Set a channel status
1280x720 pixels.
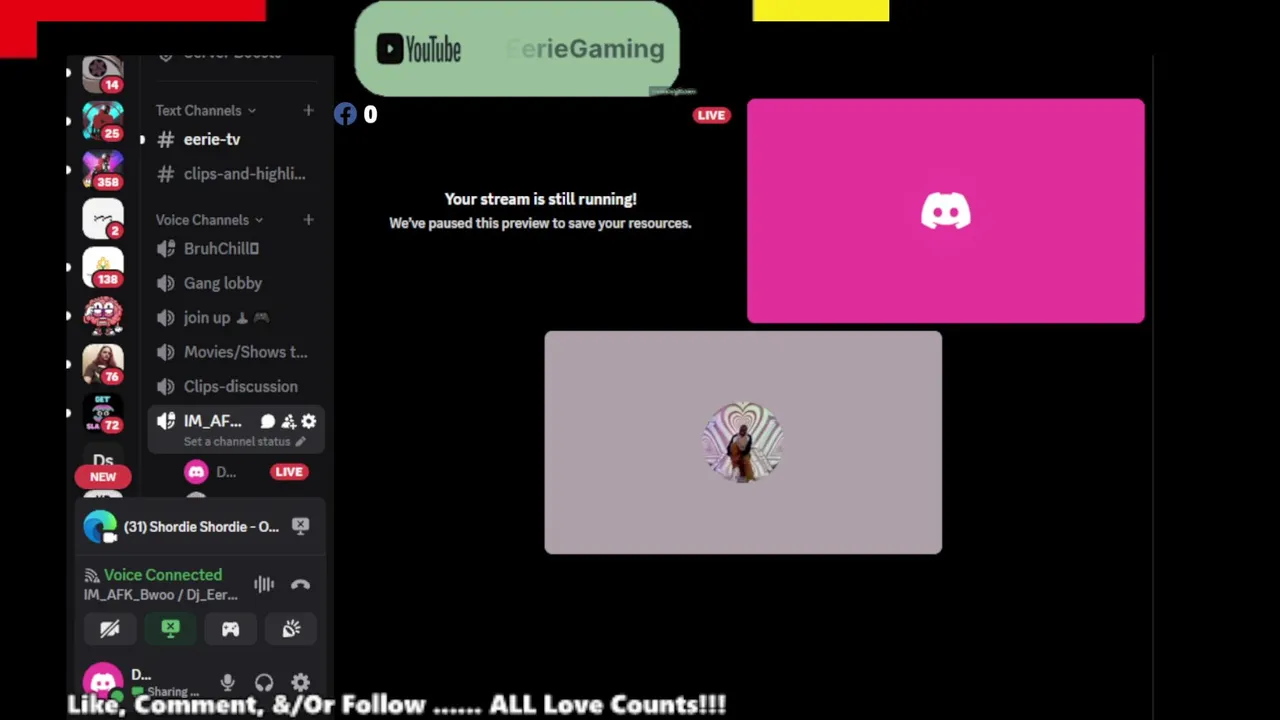click(x=245, y=442)
